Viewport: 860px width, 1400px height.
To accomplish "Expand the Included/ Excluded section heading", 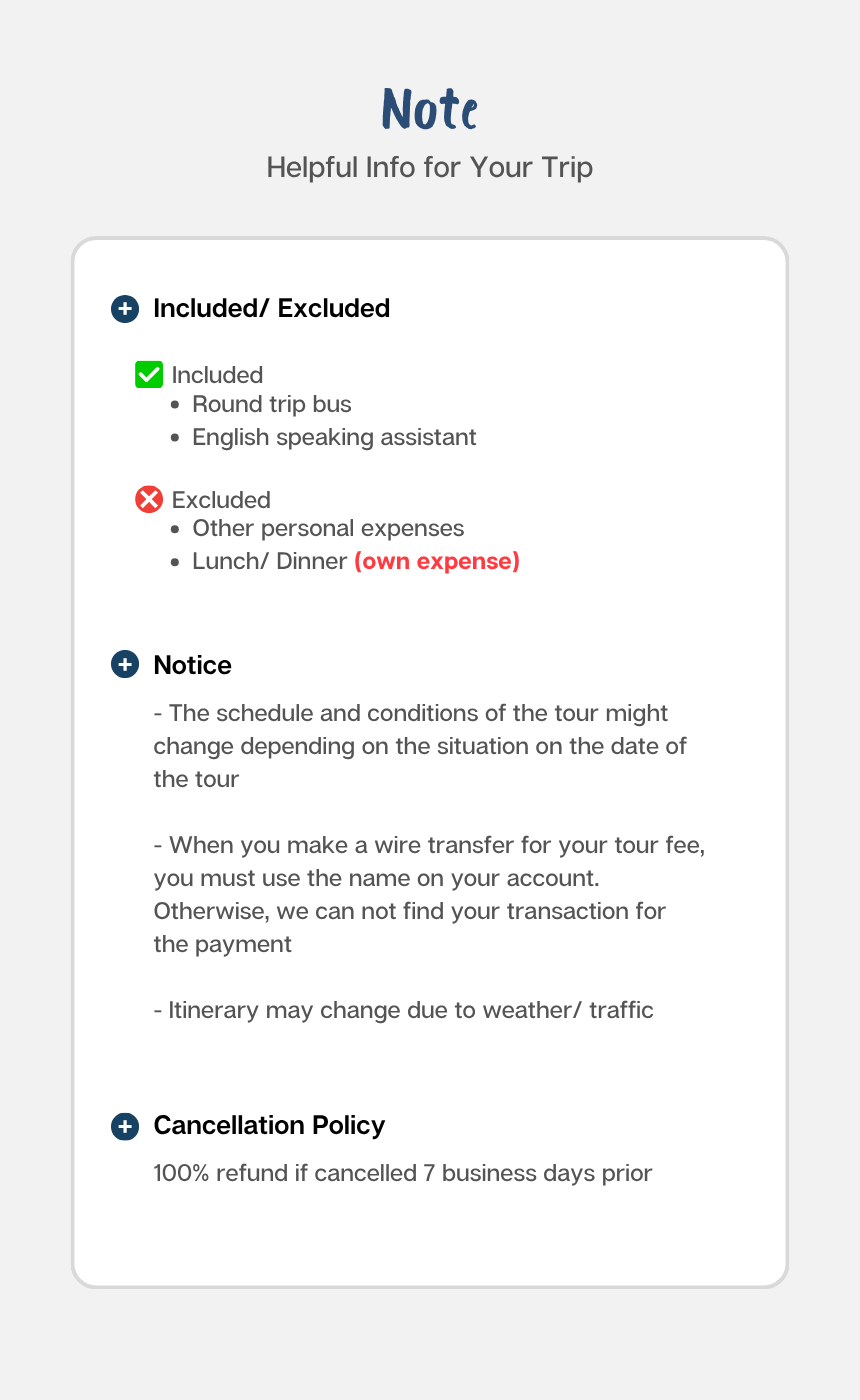I will [271, 309].
